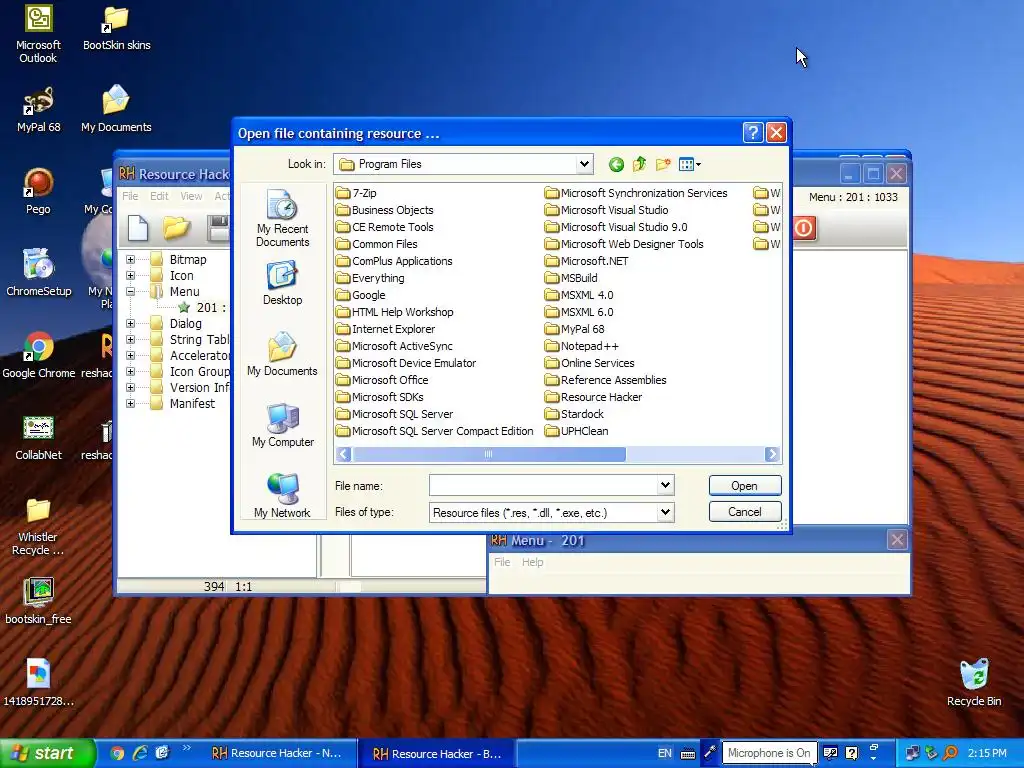Viewport: 1024px width, 768px height.
Task: Select My Recent Documents in places bar
Action: tap(282, 218)
